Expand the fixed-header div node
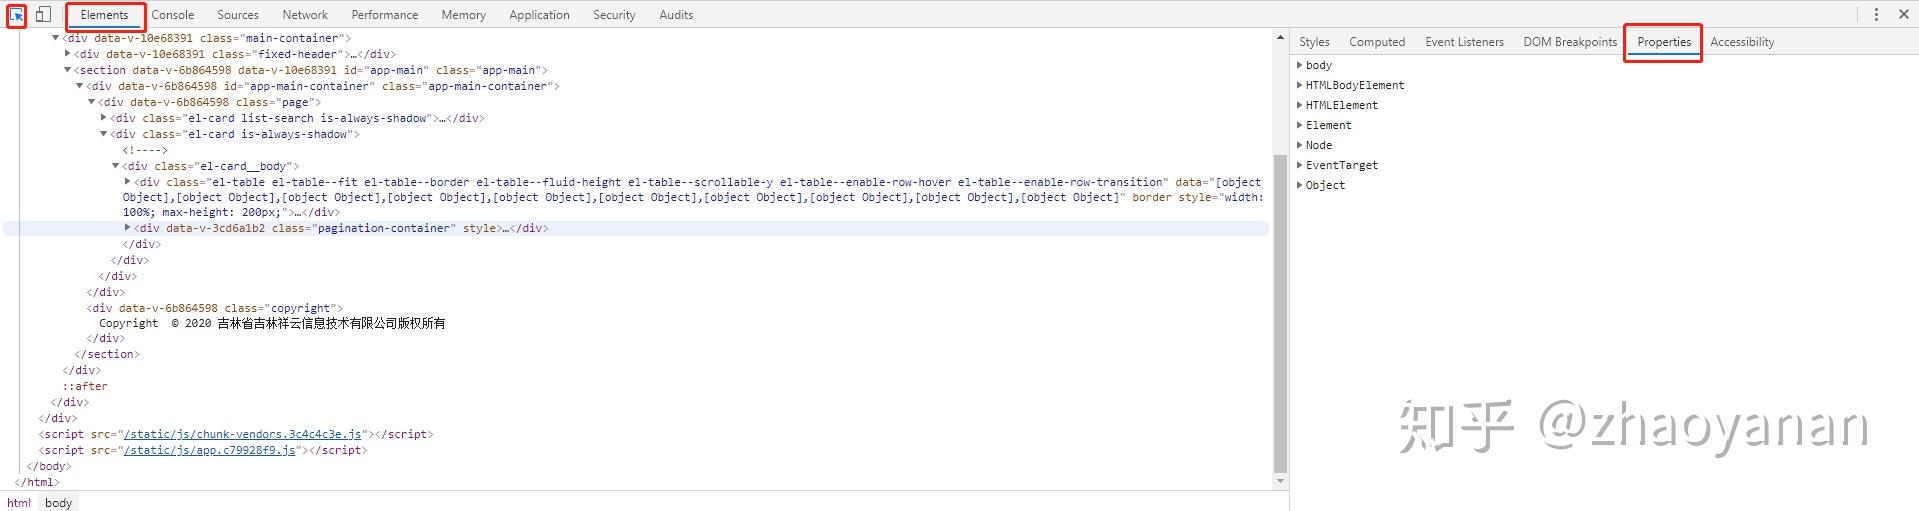1919x511 pixels. [x=67, y=54]
